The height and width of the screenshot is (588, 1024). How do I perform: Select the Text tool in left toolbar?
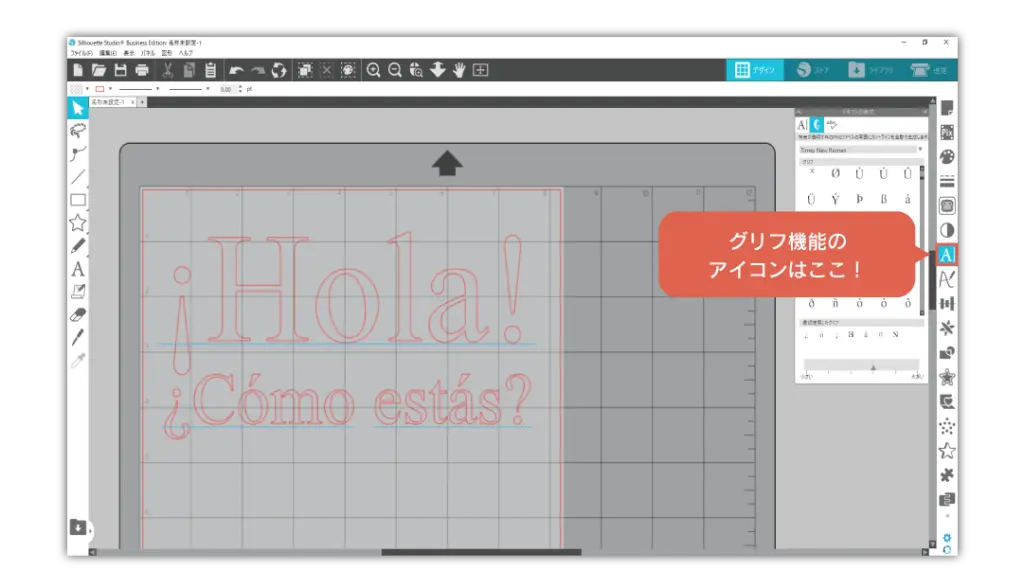coord(78,269)
